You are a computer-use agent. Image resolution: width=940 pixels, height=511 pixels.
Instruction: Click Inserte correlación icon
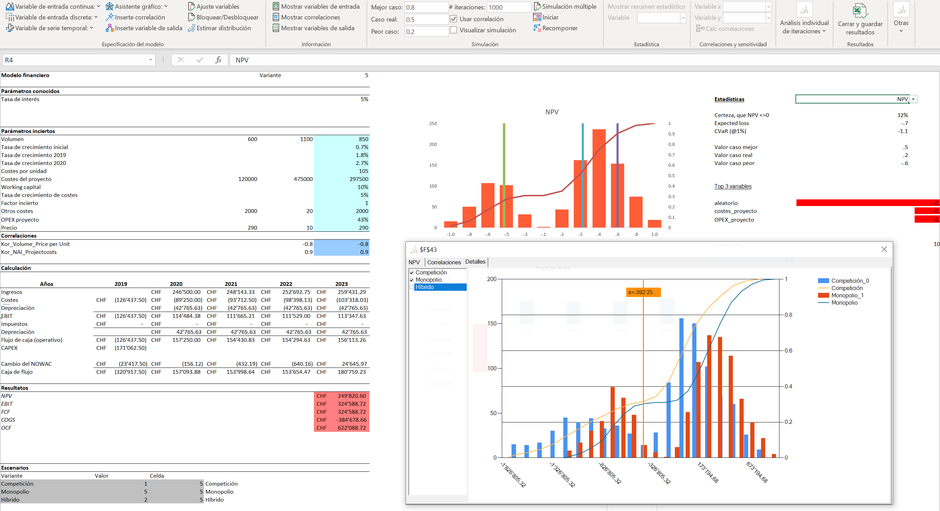click(109, 17)
